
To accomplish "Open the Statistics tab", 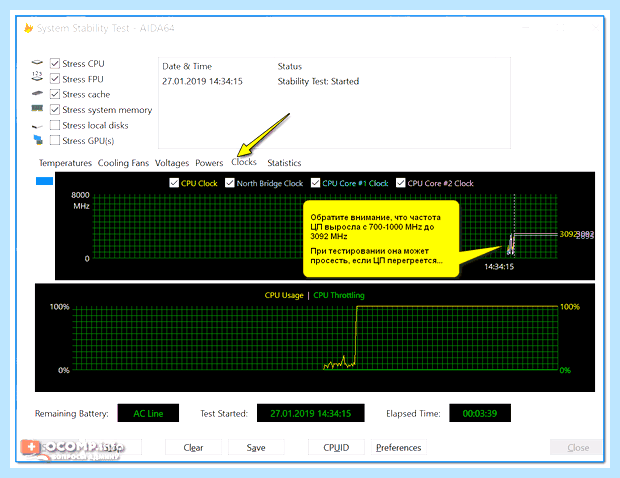I will coord(284,163).
